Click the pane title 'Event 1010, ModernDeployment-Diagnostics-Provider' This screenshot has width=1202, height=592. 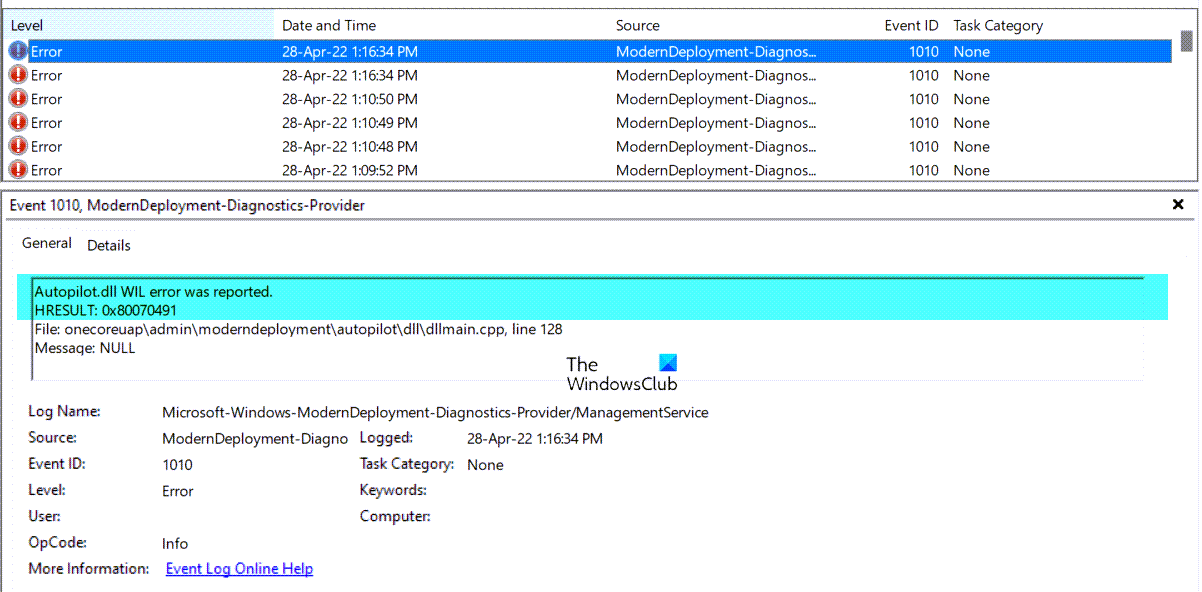pyautogui.click(x=187, y=205)
